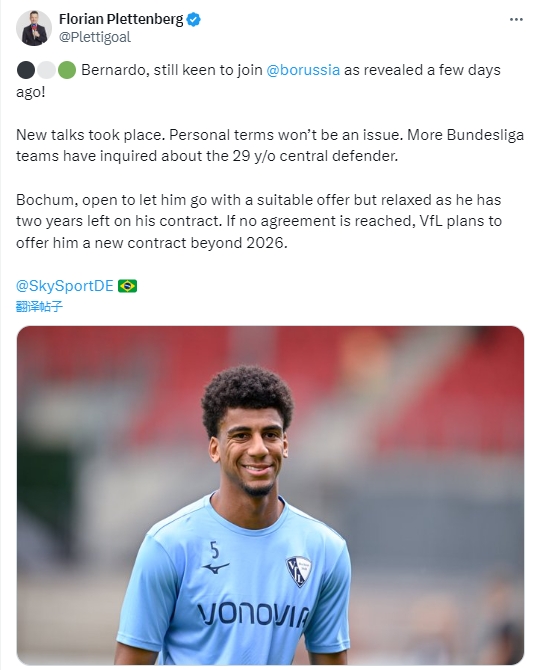Open the three-dot more options menu
Viewport: 538px width, 670px height.
516,19
